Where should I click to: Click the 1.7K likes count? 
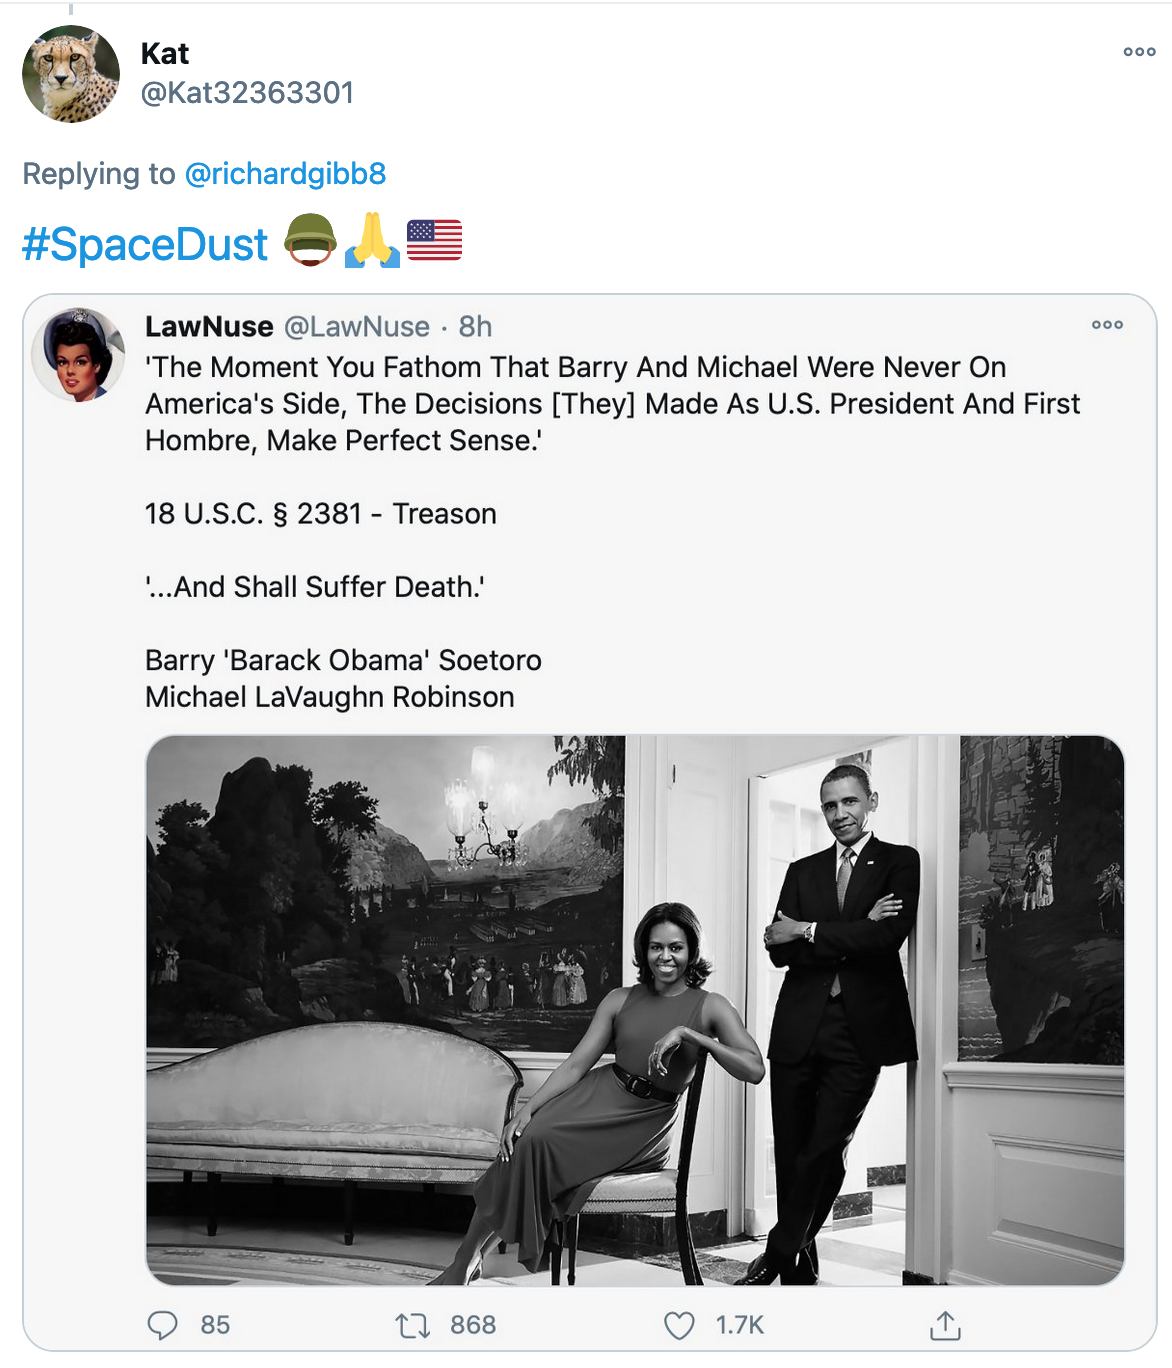[740, 1325]
